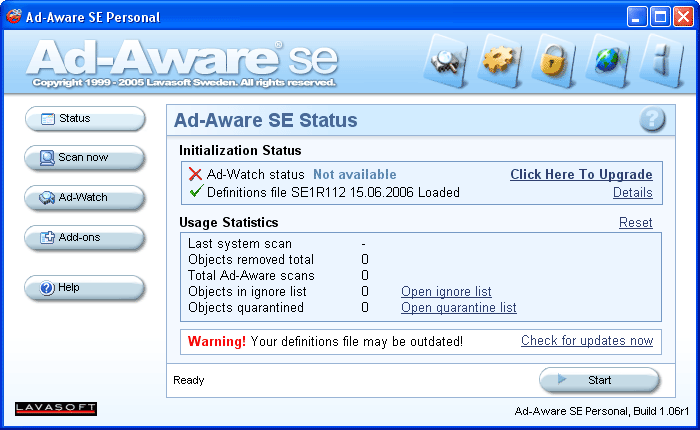This screenshot has width=700, height=430.
Task: Click the 'Not available' Ad-Watch status text
Action: tap(354, 174)
